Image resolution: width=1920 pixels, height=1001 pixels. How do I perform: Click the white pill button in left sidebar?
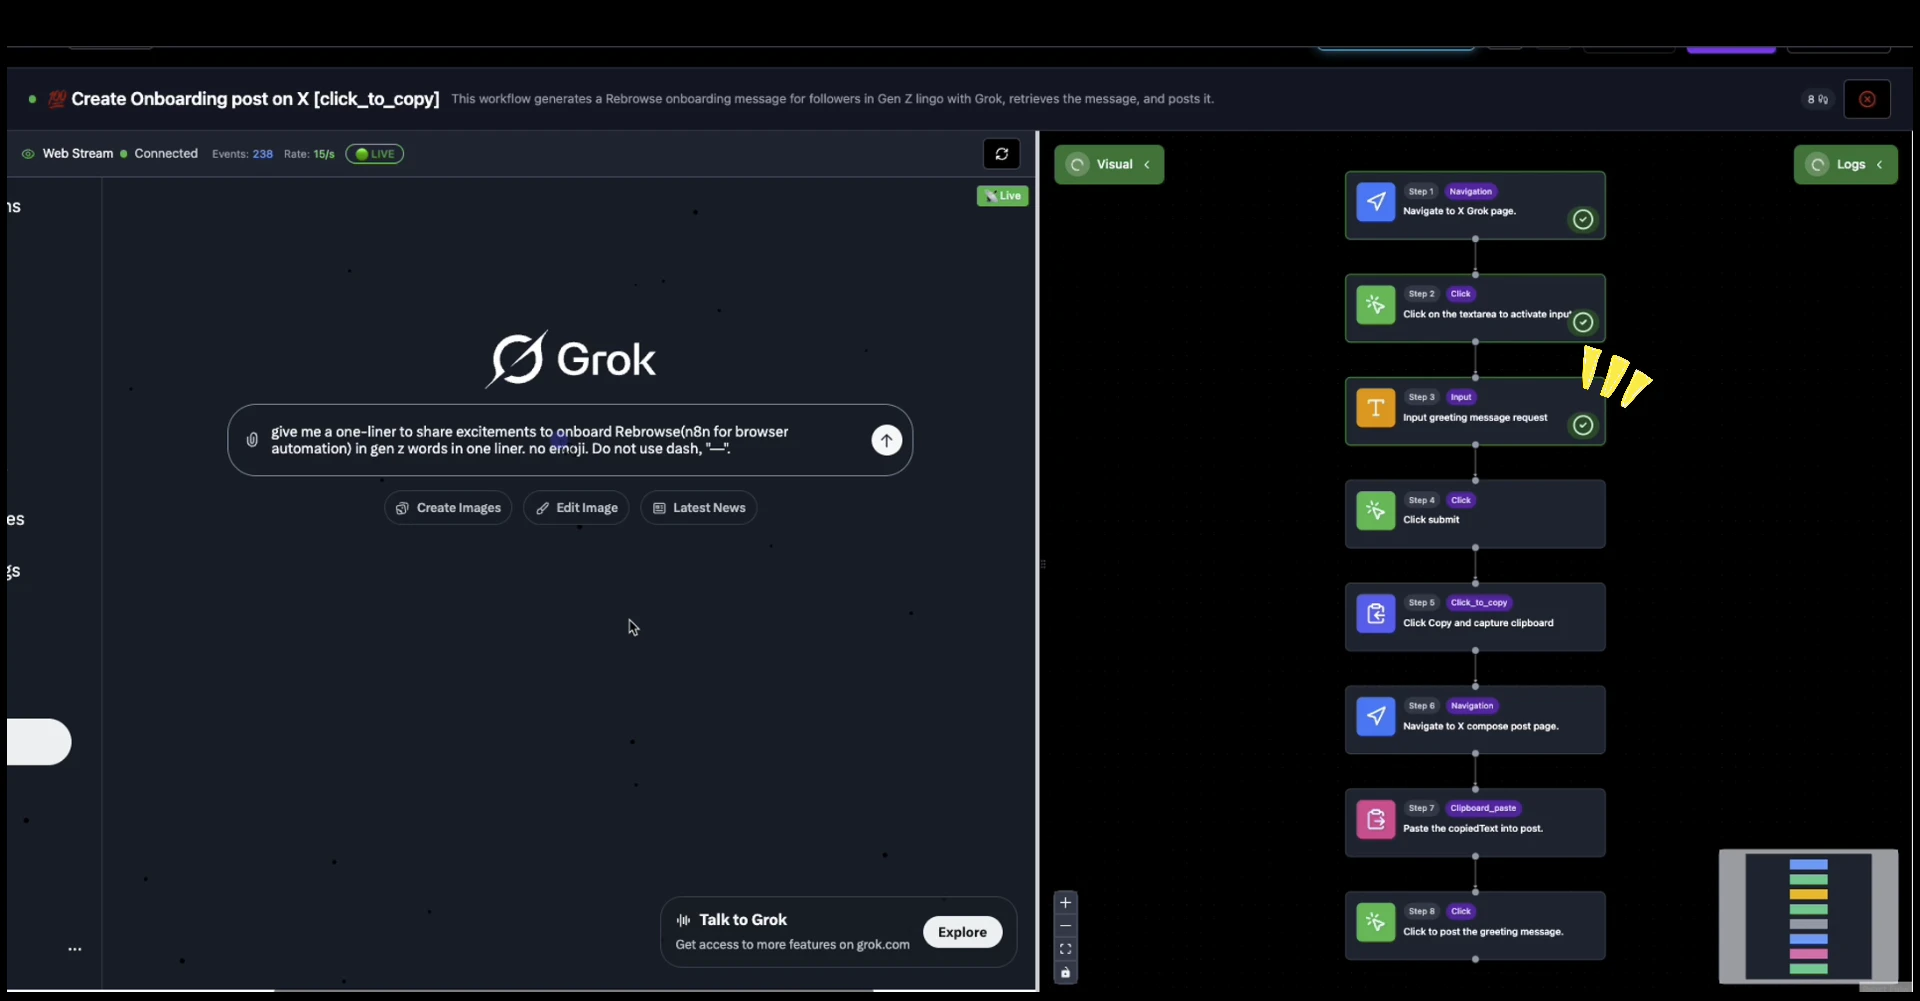(39, 742)
